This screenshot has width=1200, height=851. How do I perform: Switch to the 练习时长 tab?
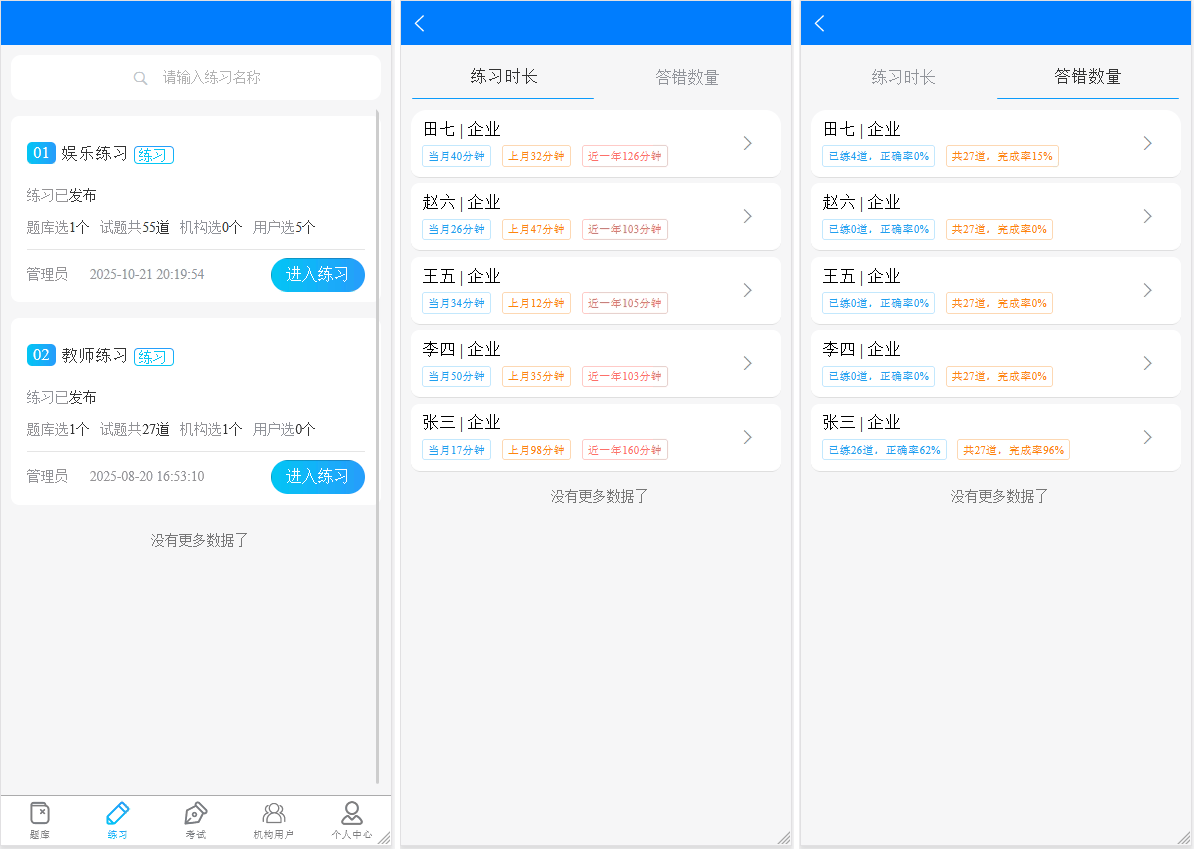903,76
